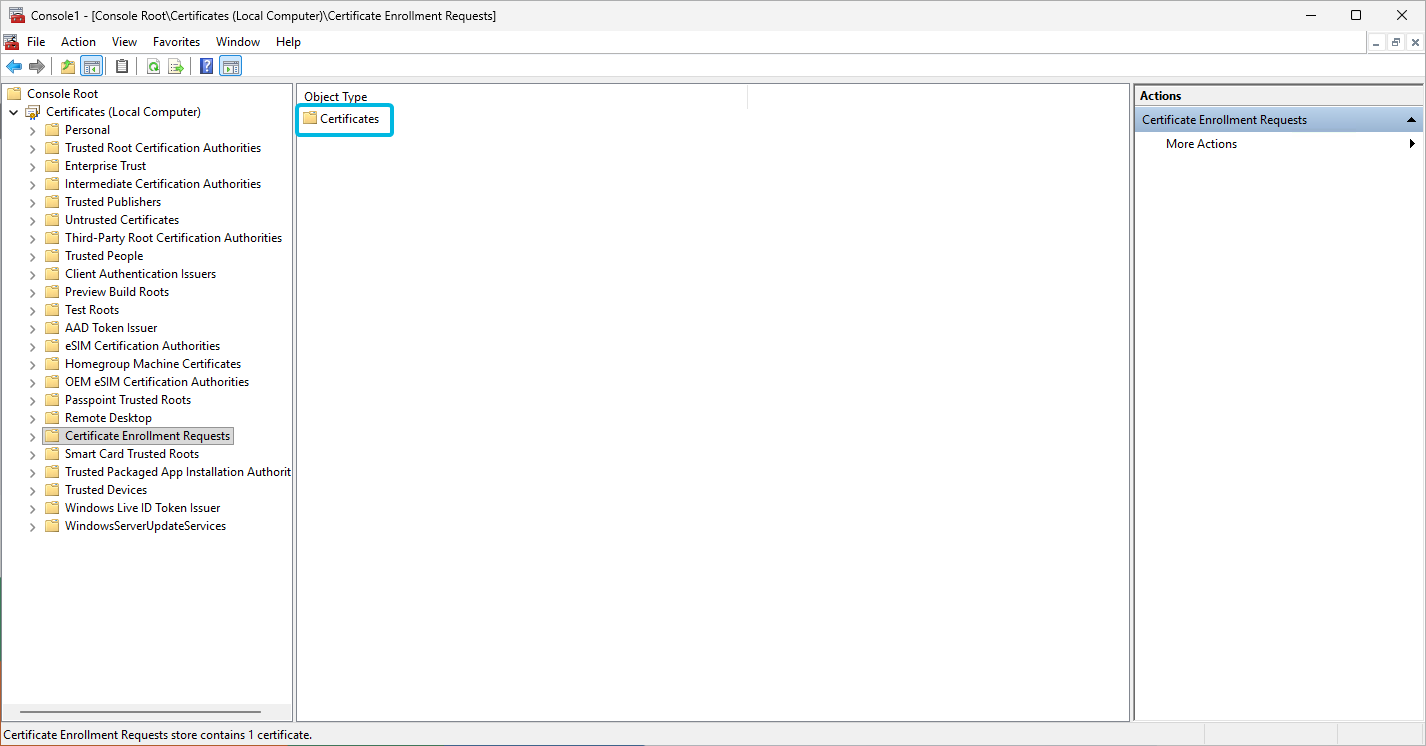Click the Export List toolbar icon
1426x746 pixels.
(x=176, y=67)
